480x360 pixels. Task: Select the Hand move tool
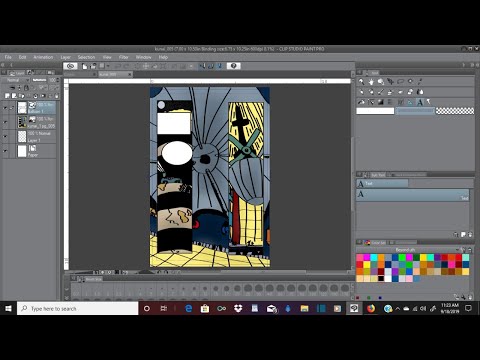(371, 82)
